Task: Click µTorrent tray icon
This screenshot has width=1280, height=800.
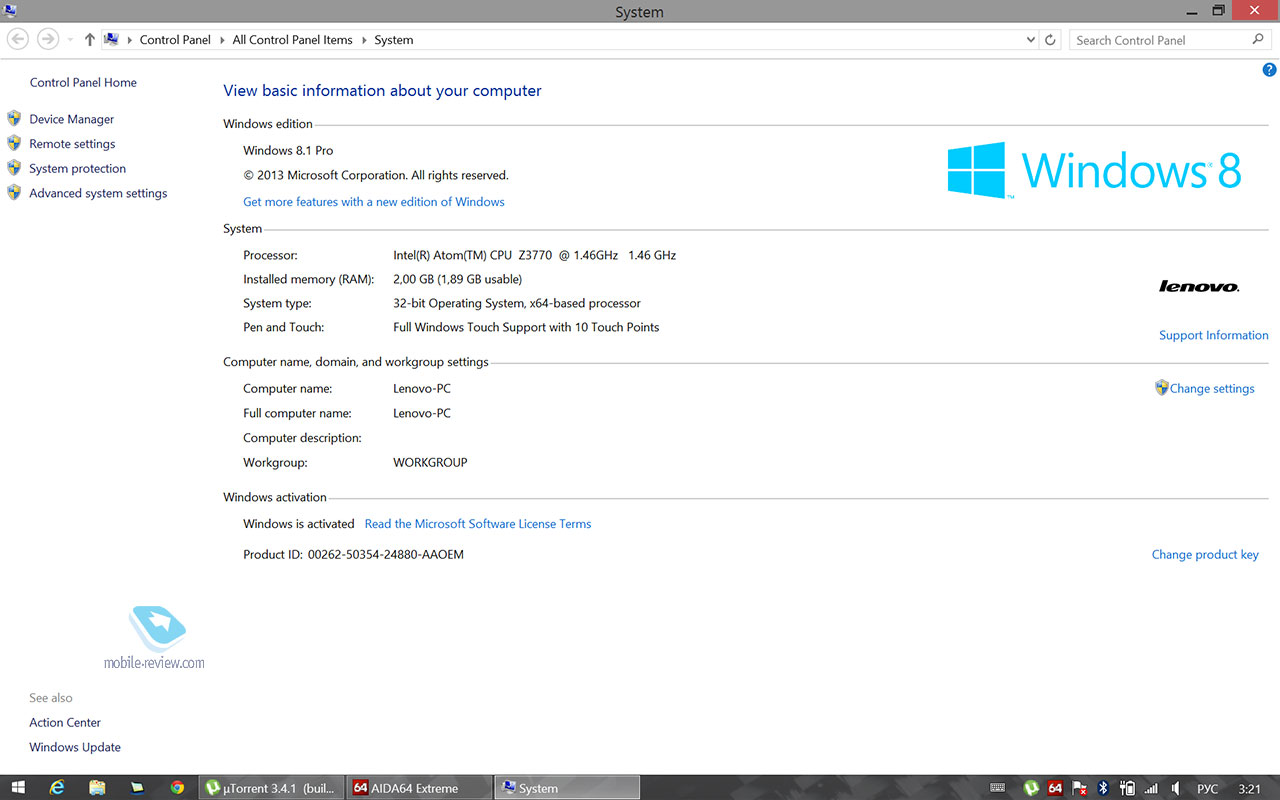Action: [1031, 788]
